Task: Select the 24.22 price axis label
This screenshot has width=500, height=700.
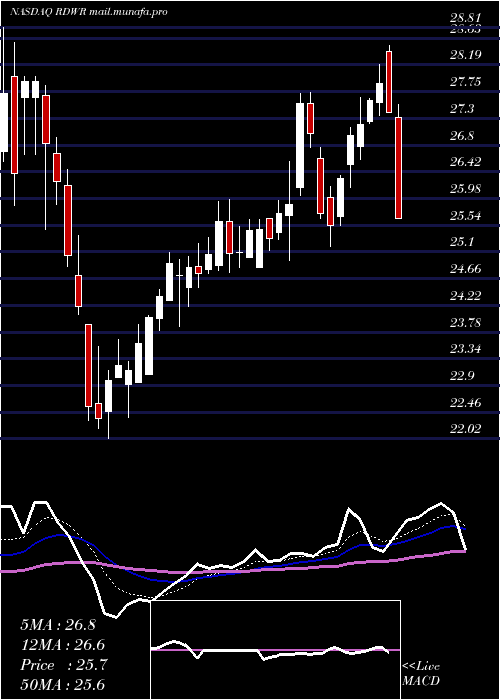Action: (x=465, y=296)
